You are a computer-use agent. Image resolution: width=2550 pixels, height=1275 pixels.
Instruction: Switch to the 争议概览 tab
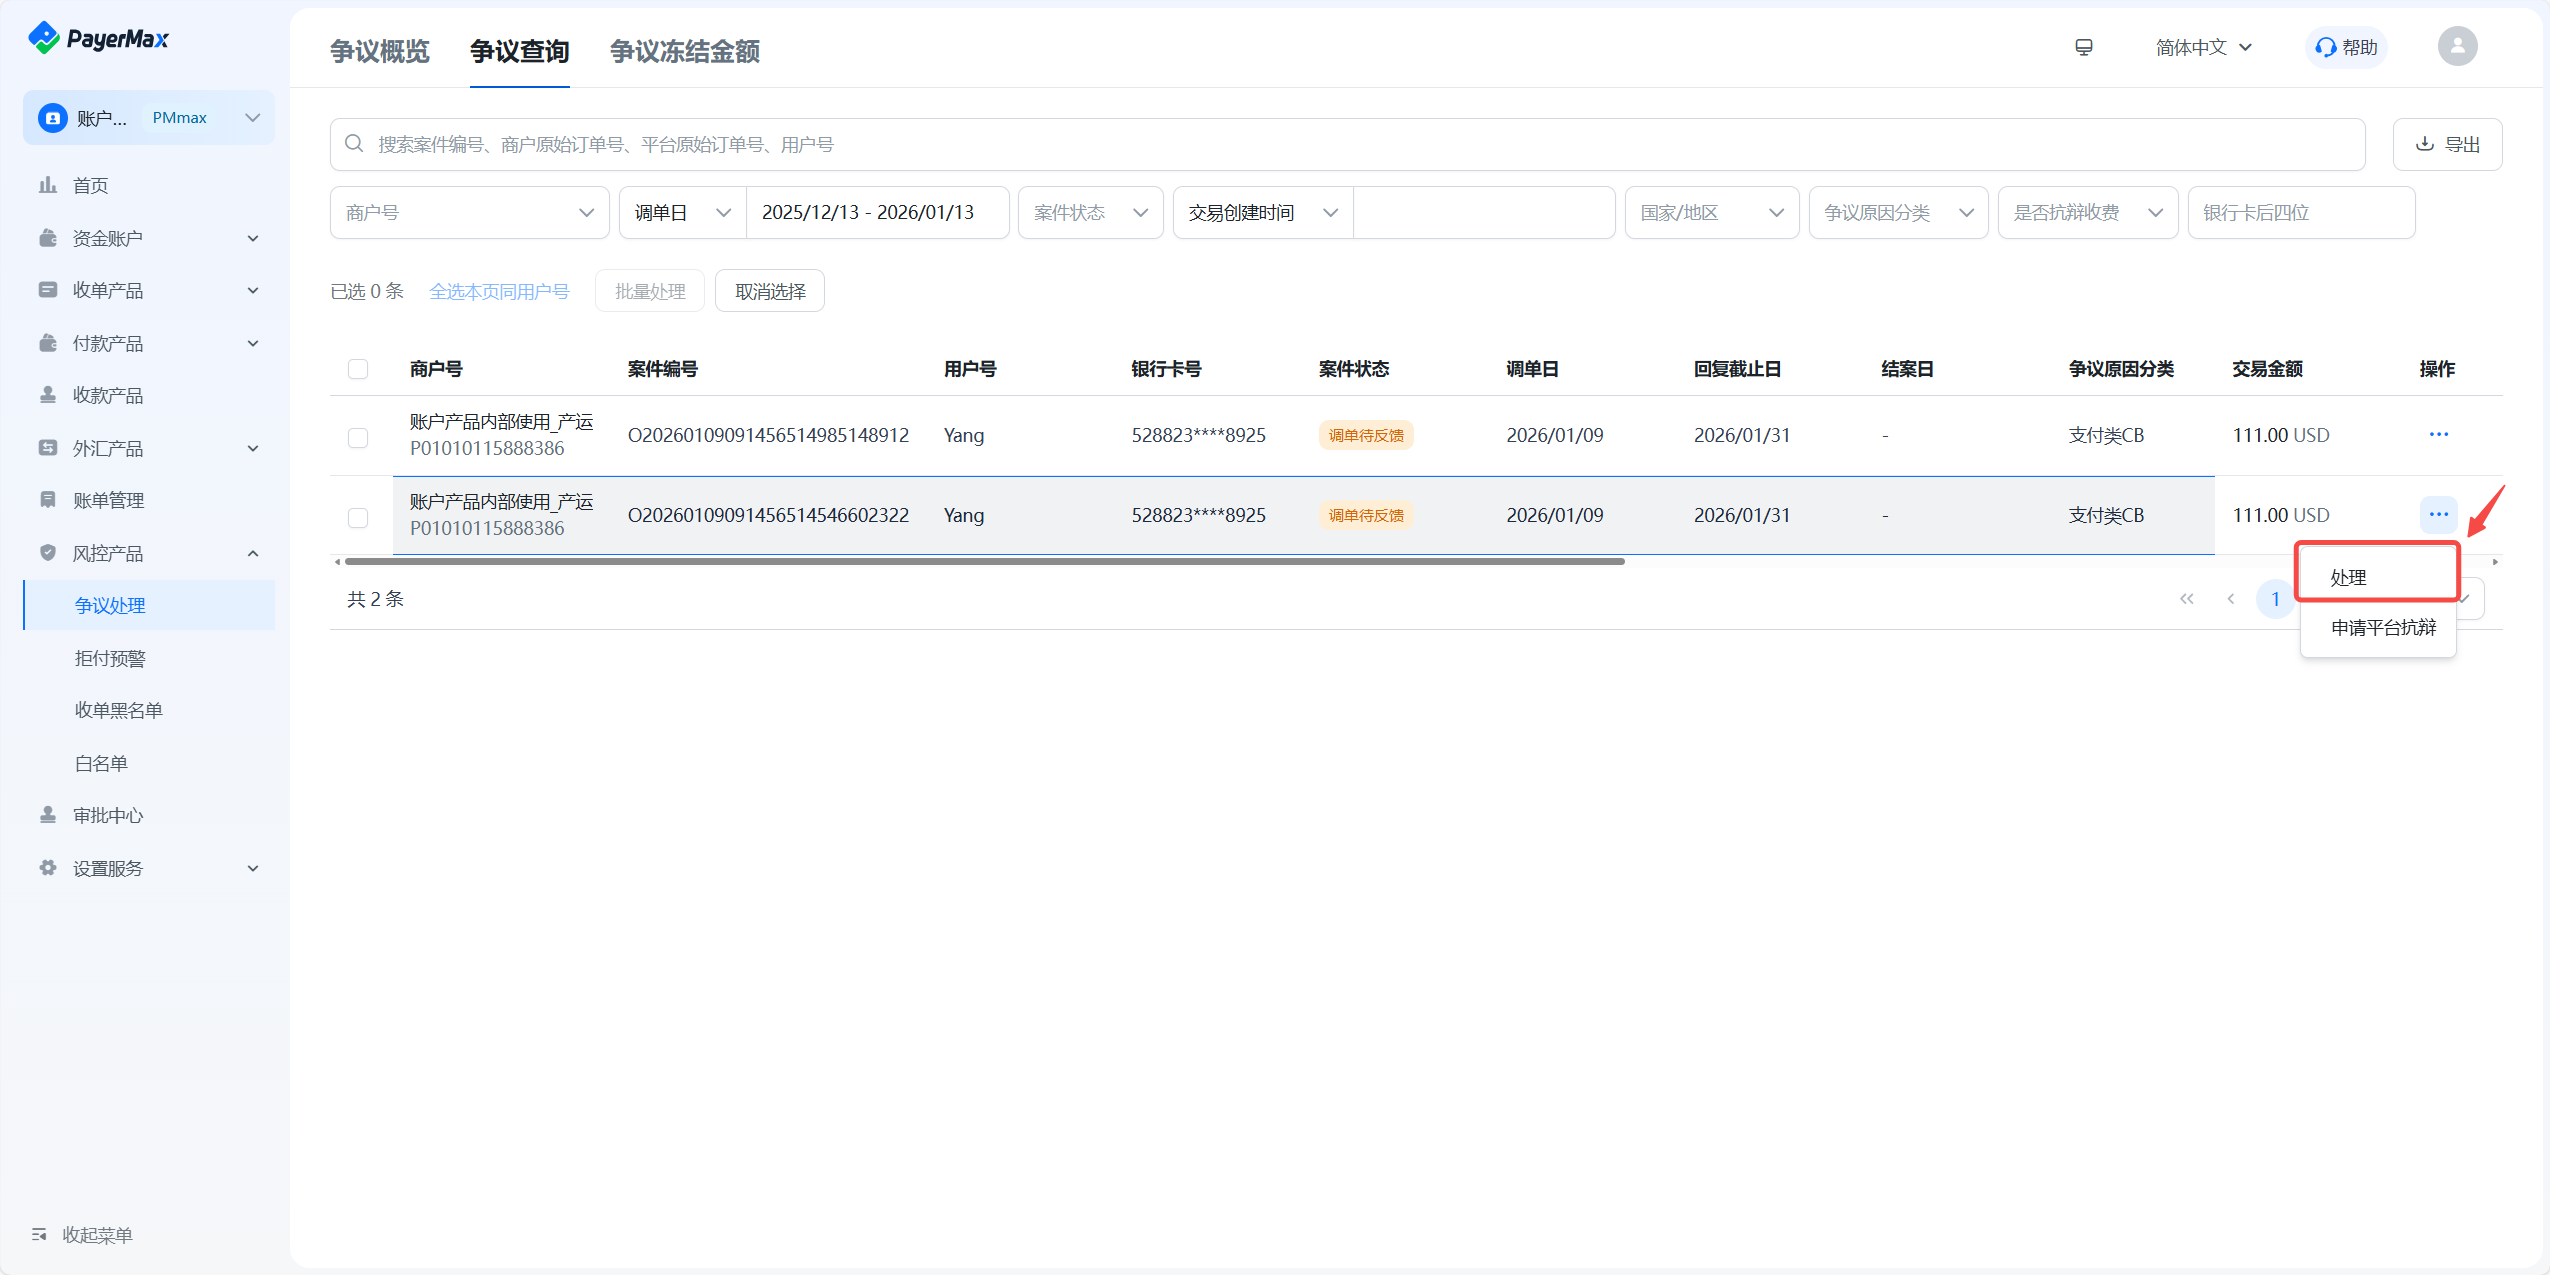coord(380,51)
